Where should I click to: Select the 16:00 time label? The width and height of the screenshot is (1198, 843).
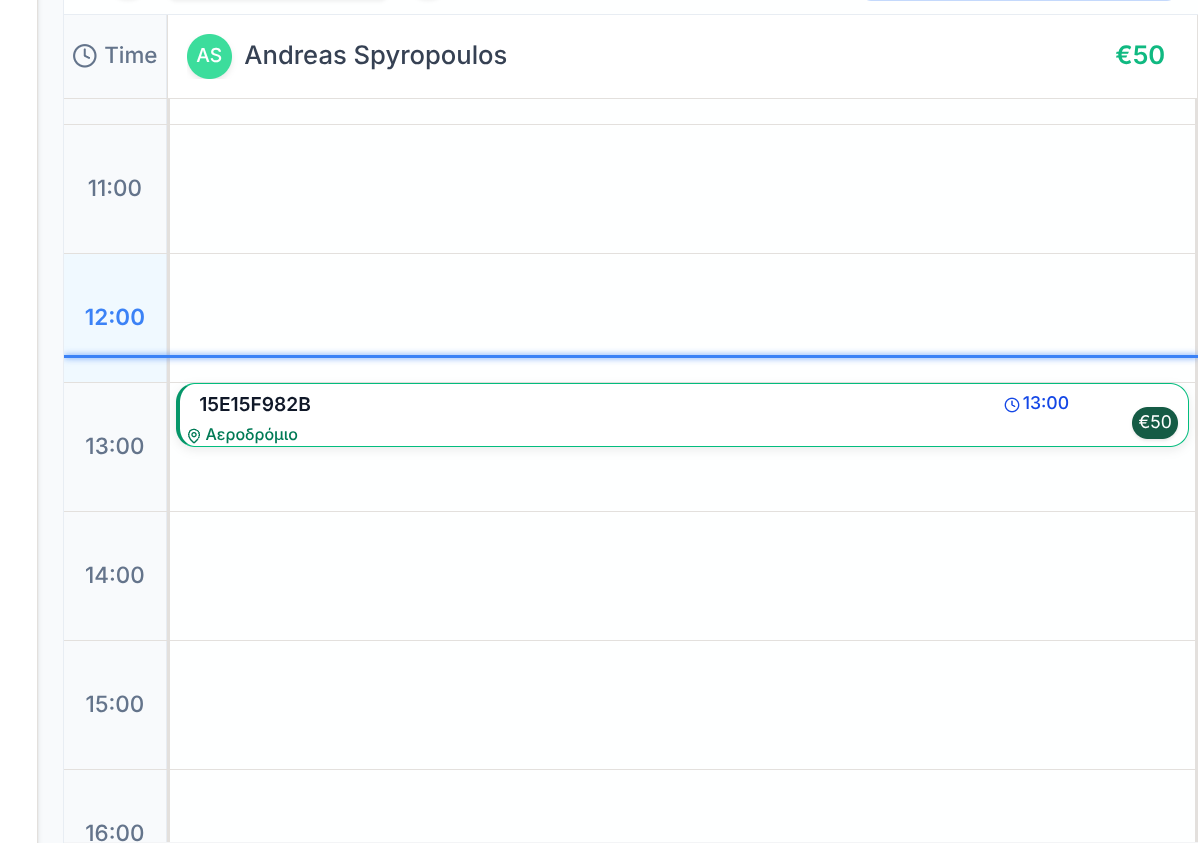pyautogui.click(x=115, y=831)
